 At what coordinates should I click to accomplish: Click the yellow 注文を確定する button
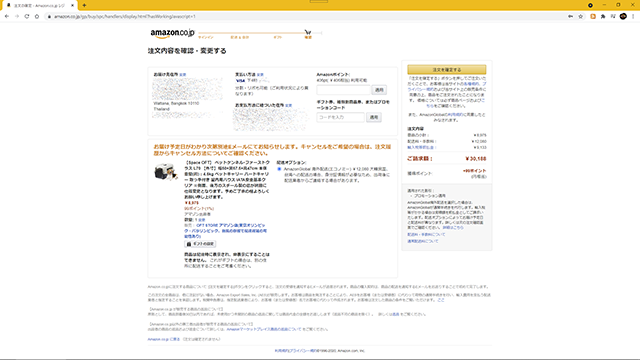tap(447, 69)
